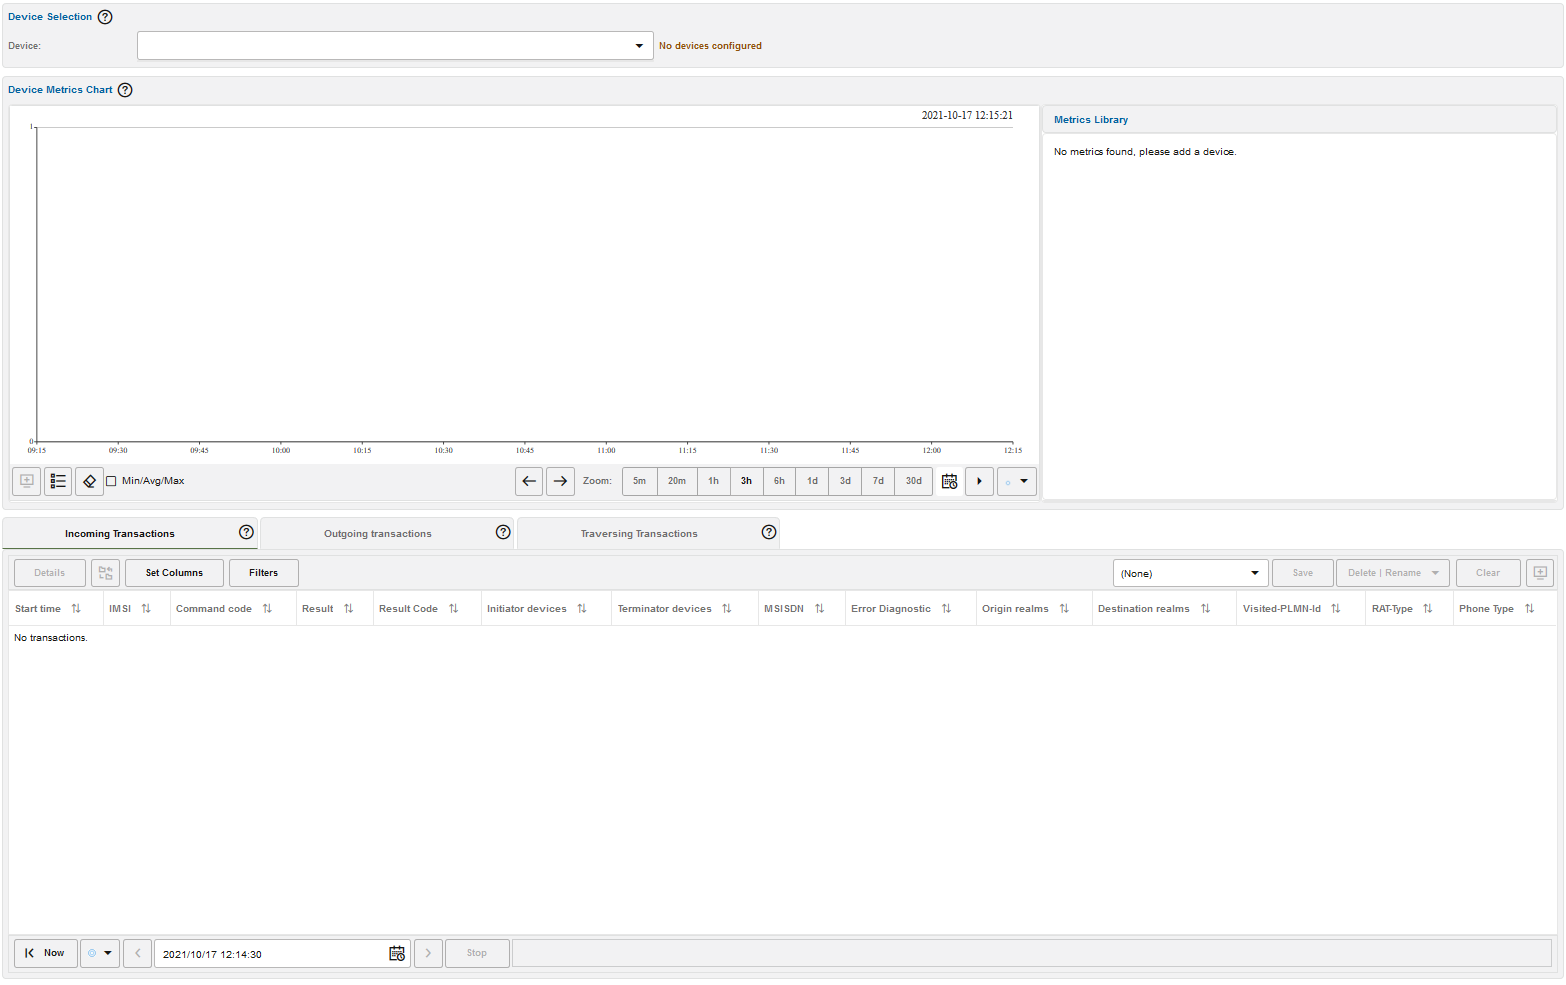Click the Save filter button

coord(1302,573)
